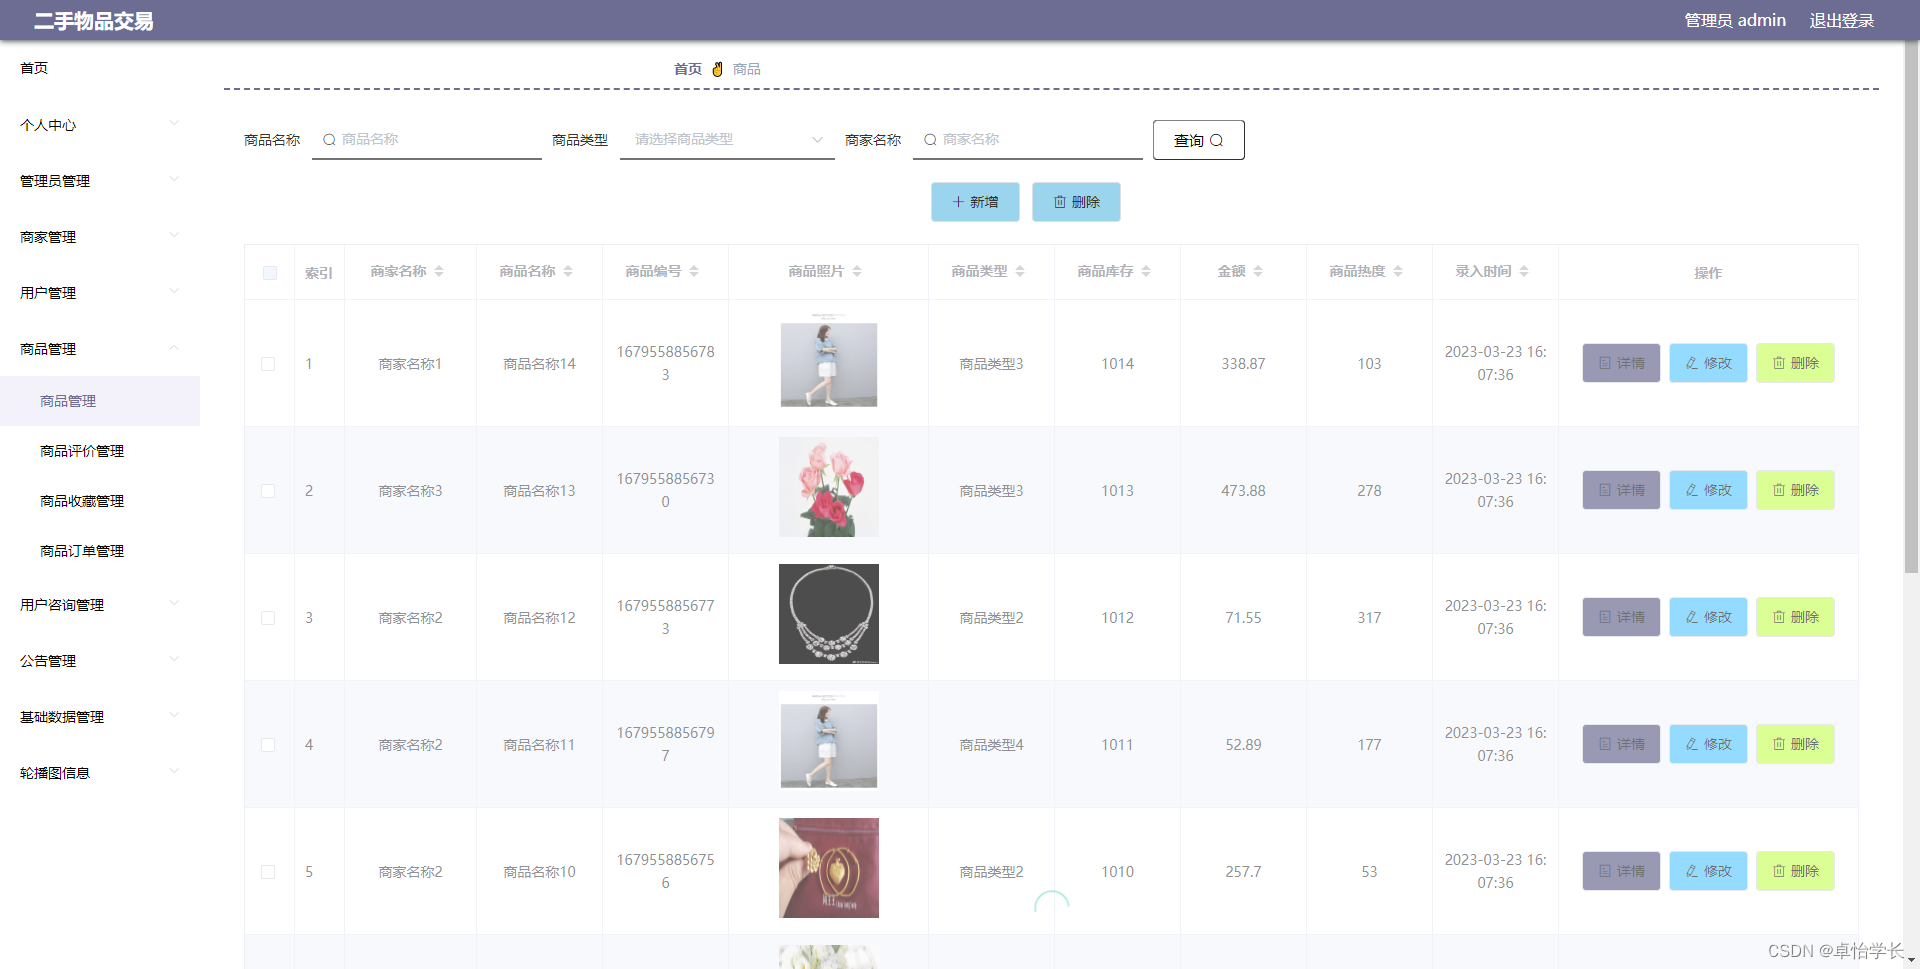The width and height of the screenshot is (1920, 969).
Task: Click 退出登录 in the header
Action: pyautogui.click(x=1842, y=21)
